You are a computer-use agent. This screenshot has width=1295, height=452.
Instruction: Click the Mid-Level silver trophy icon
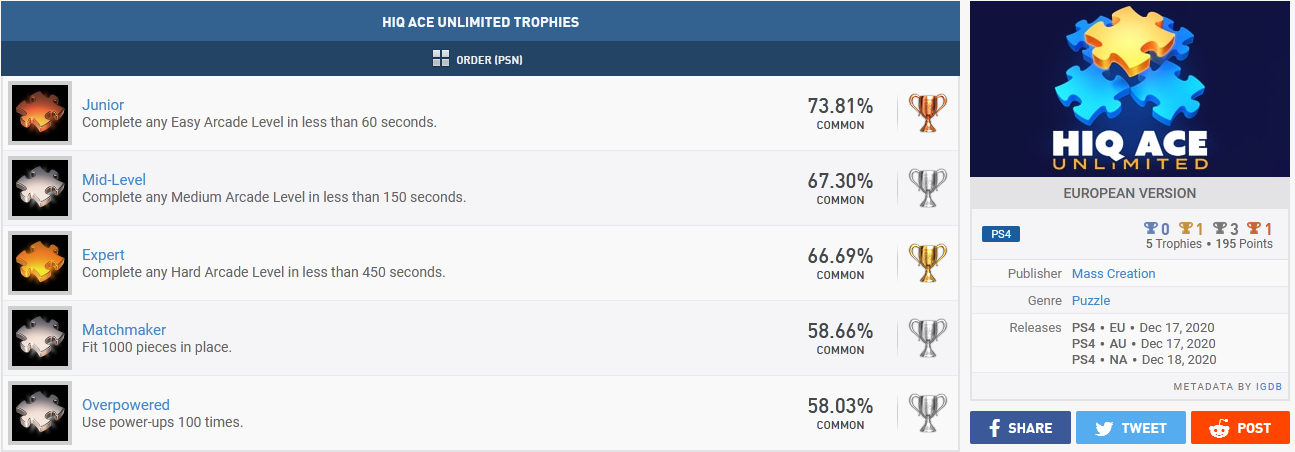(927, 188)
